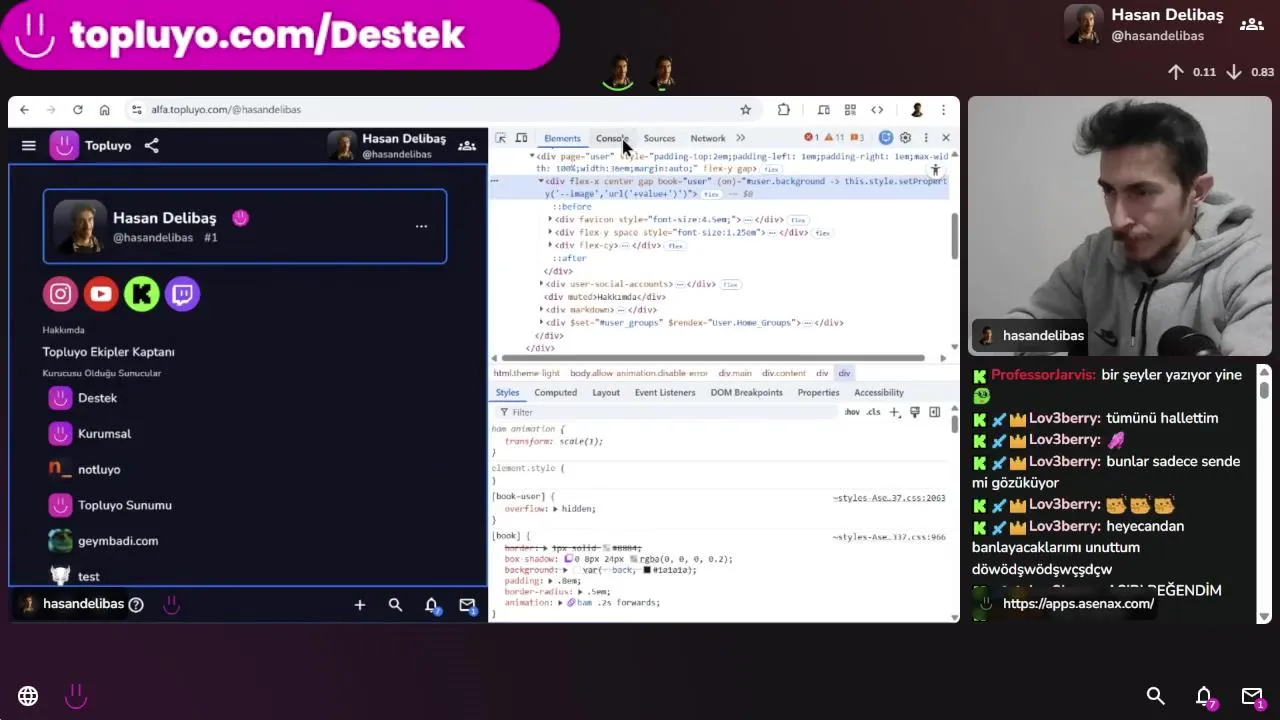Open the members icon in Topluyo header

467,146
